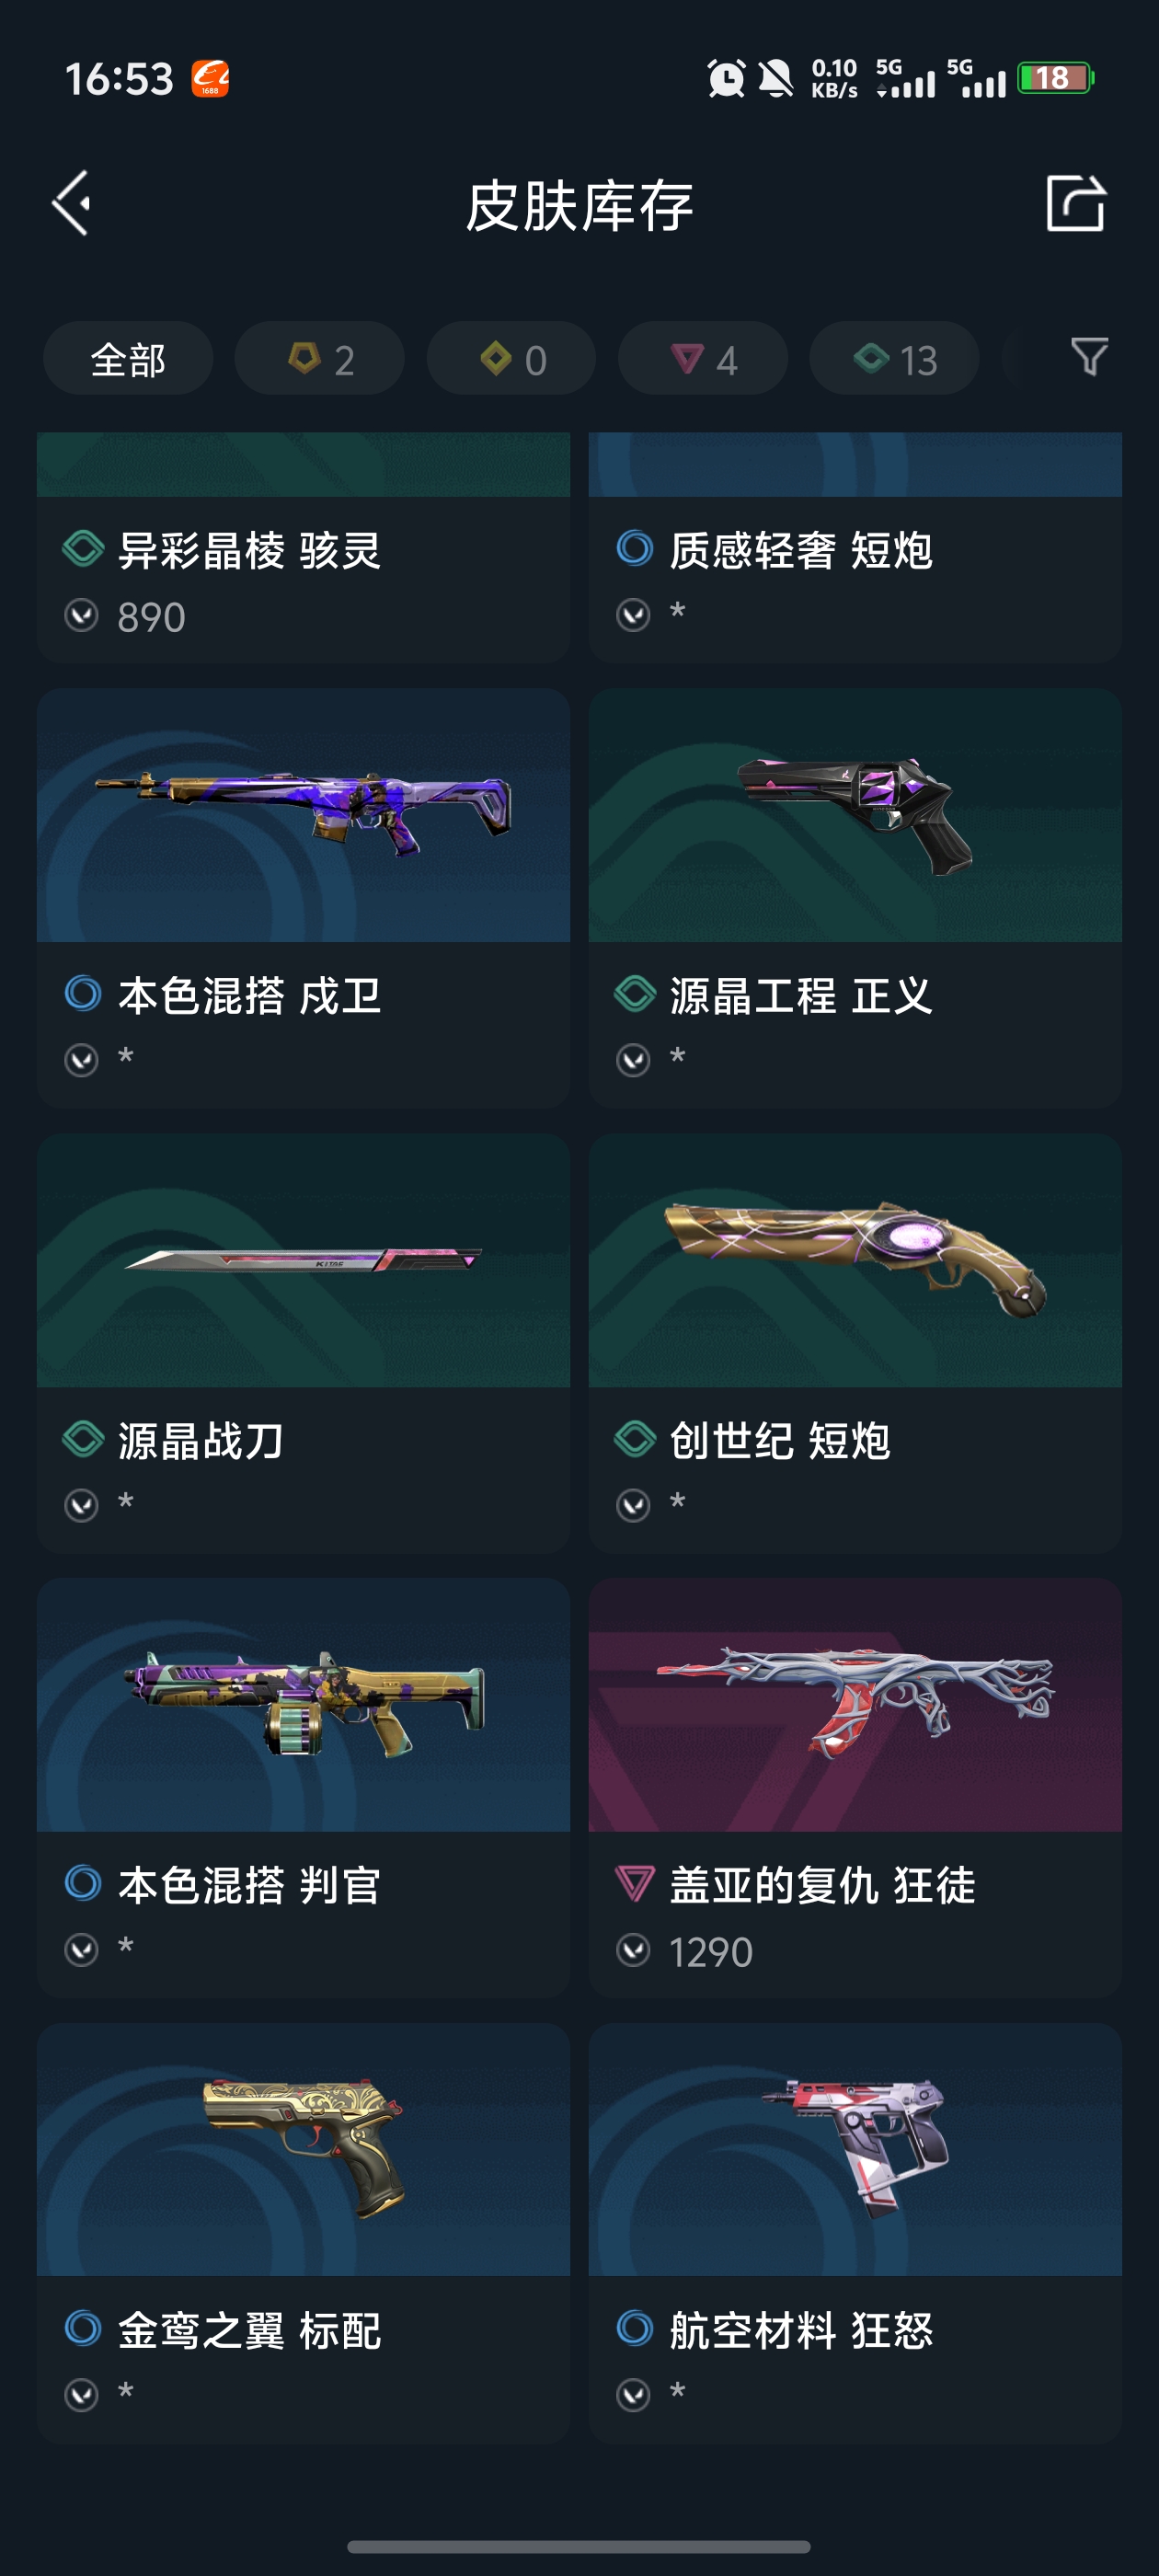This screenshot has width=1159, height=2576.
Task: Select the 全部 filter tab
Action: (128, 358)
